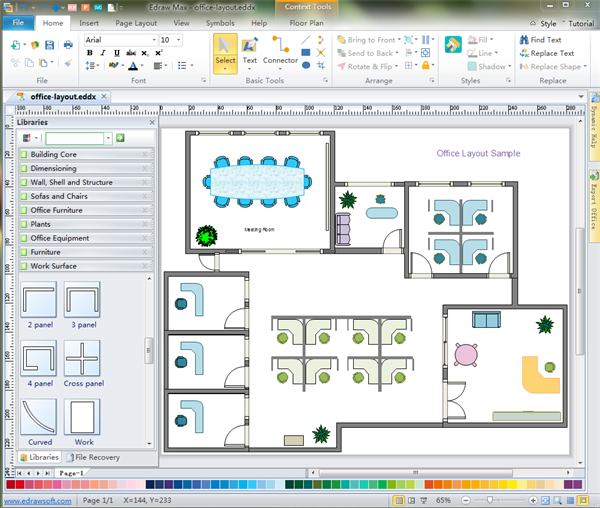The width and height of the screenshot is (600, 508).
Task: Open the Arial font name dropdown
Action: pyautogui.click(x=154, y=40)
